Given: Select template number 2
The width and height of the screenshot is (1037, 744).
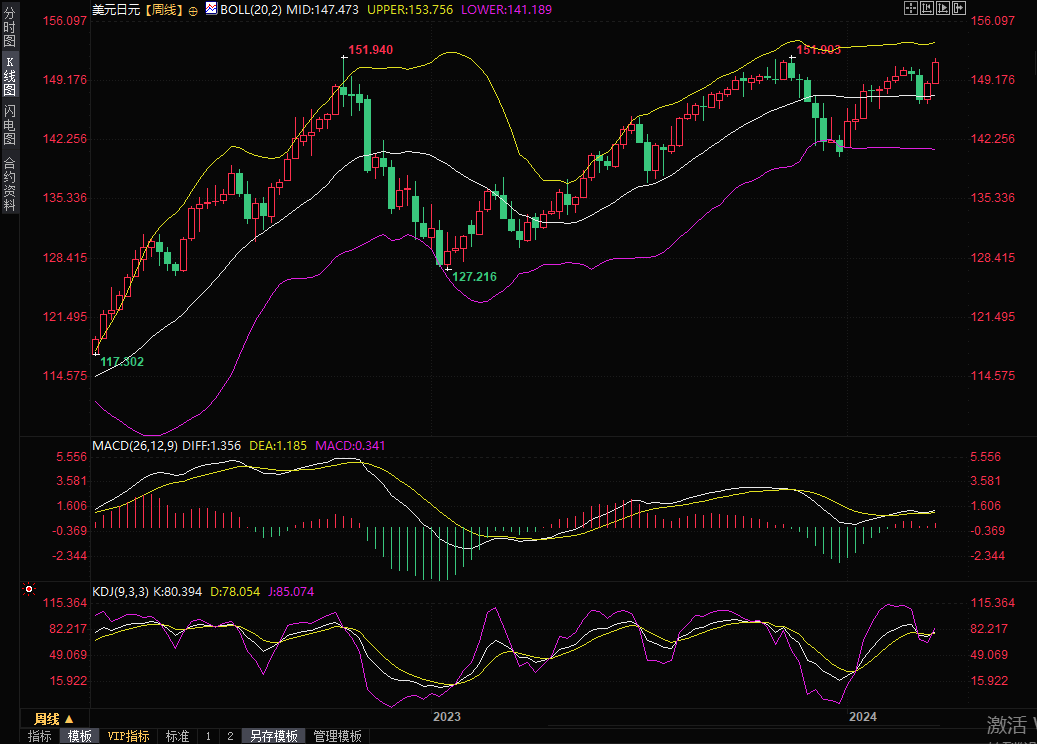Looking at the screenshot, I should point(230,736).
